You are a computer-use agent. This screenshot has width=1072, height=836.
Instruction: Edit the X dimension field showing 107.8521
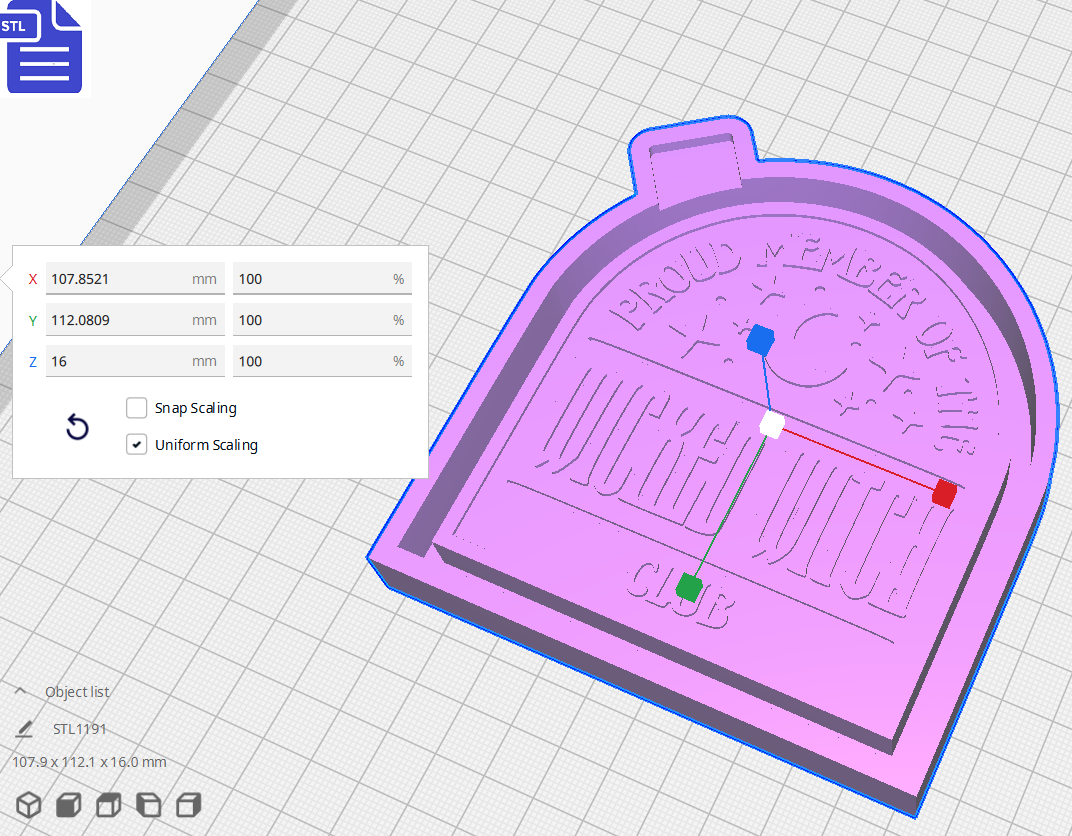coord(135,278)
